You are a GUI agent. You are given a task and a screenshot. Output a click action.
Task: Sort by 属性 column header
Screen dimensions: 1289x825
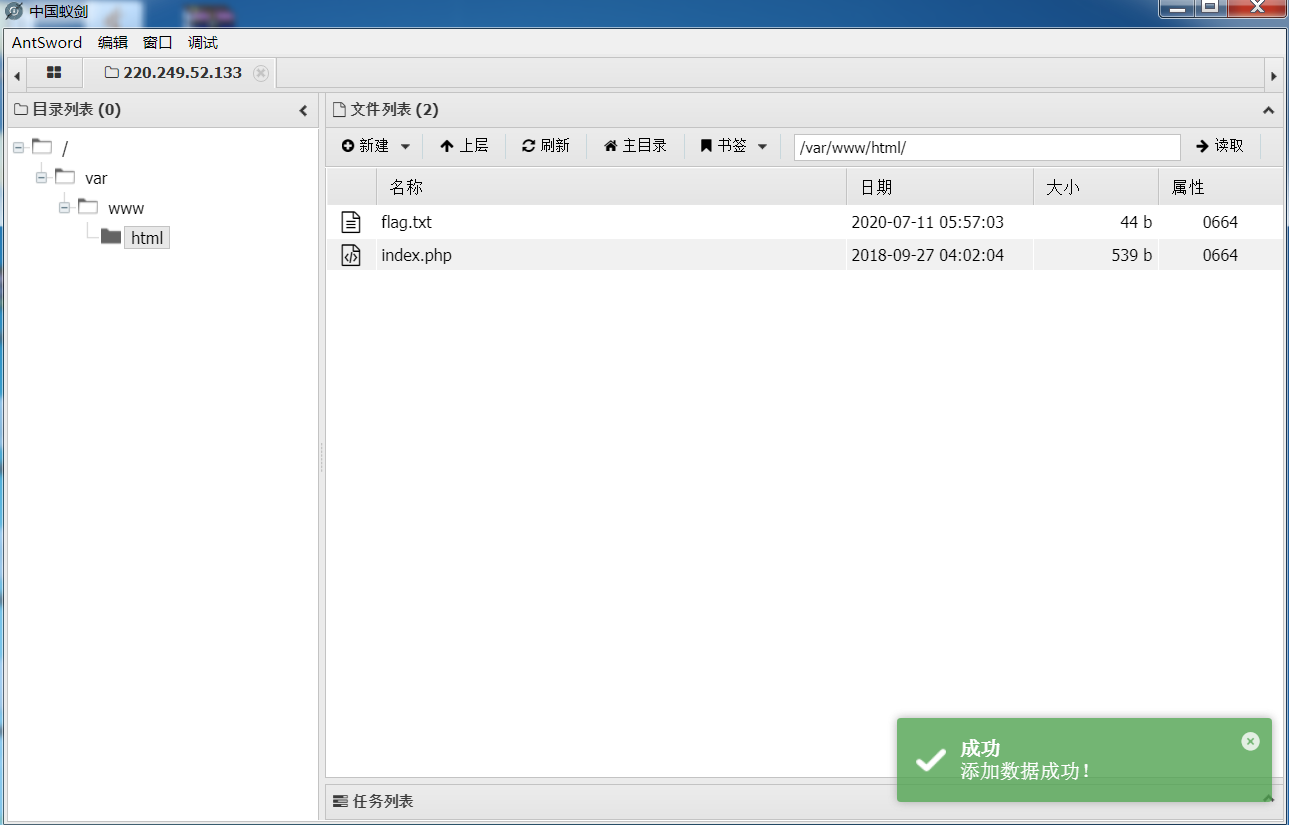point(1219,187)
